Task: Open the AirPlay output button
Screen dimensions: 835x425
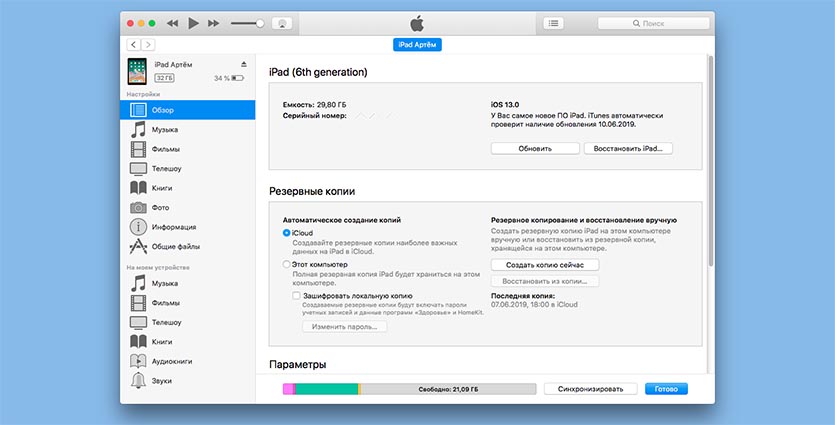Action: tap(282, 23)
